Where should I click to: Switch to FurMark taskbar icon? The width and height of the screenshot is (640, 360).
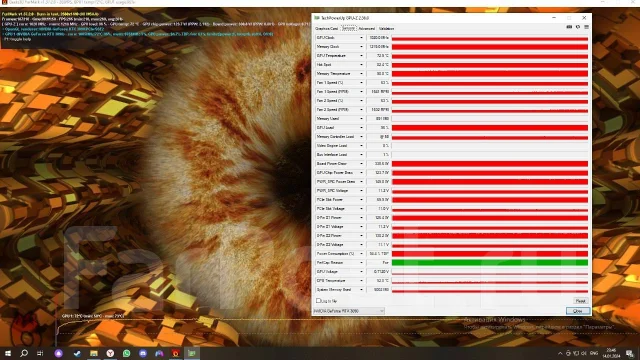coord(176,353)
